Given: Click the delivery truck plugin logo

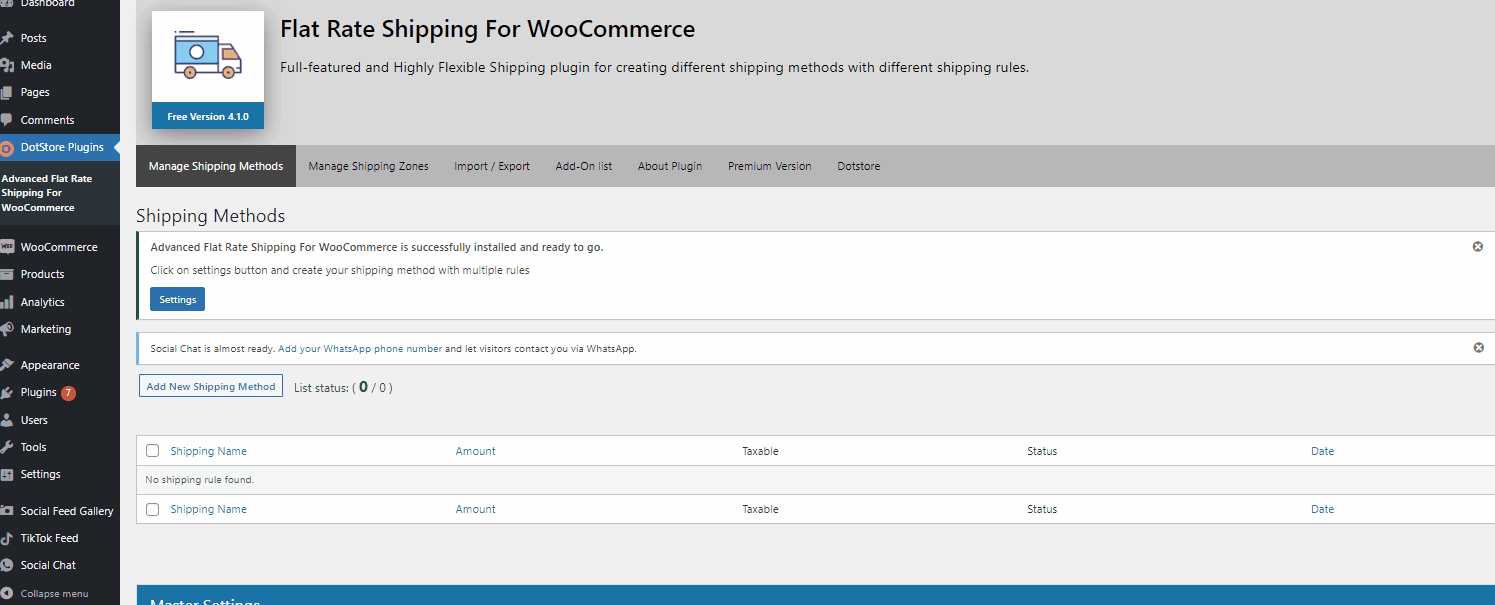Looking at the screenshot, I should point(208,56).
